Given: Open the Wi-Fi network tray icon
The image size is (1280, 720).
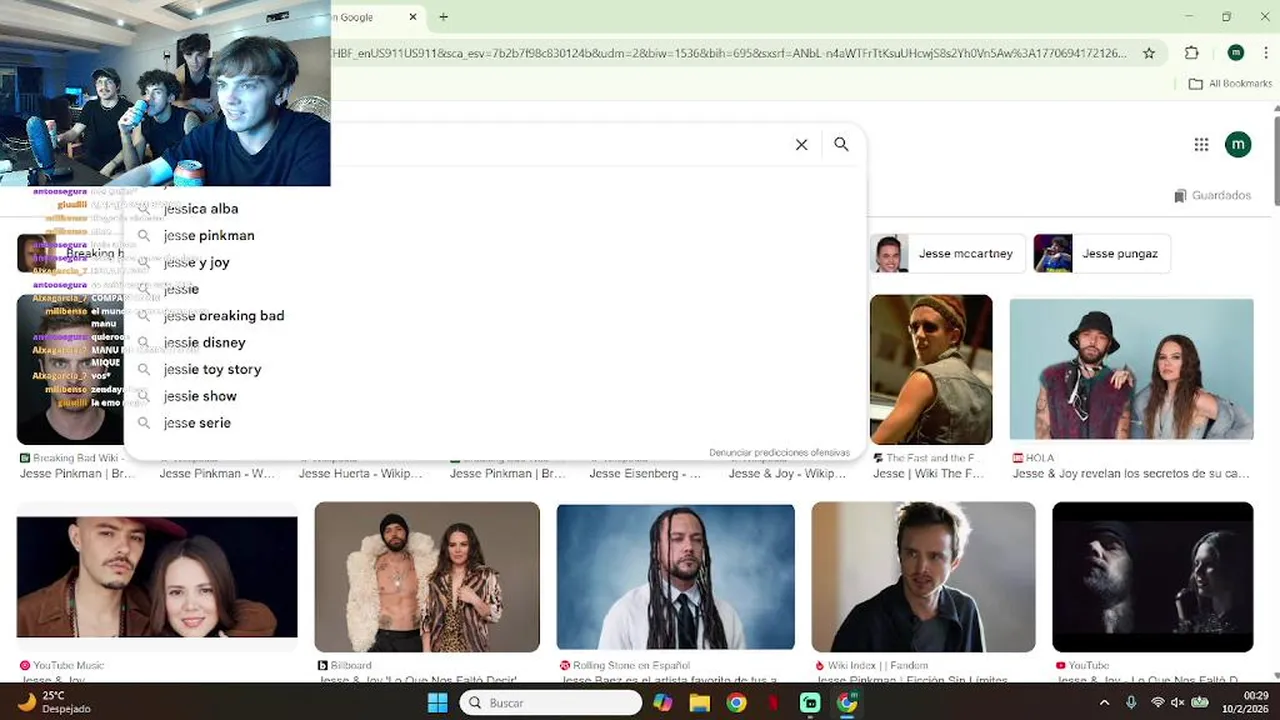Looking at the screenshot, I should (x=1157, y=703).
